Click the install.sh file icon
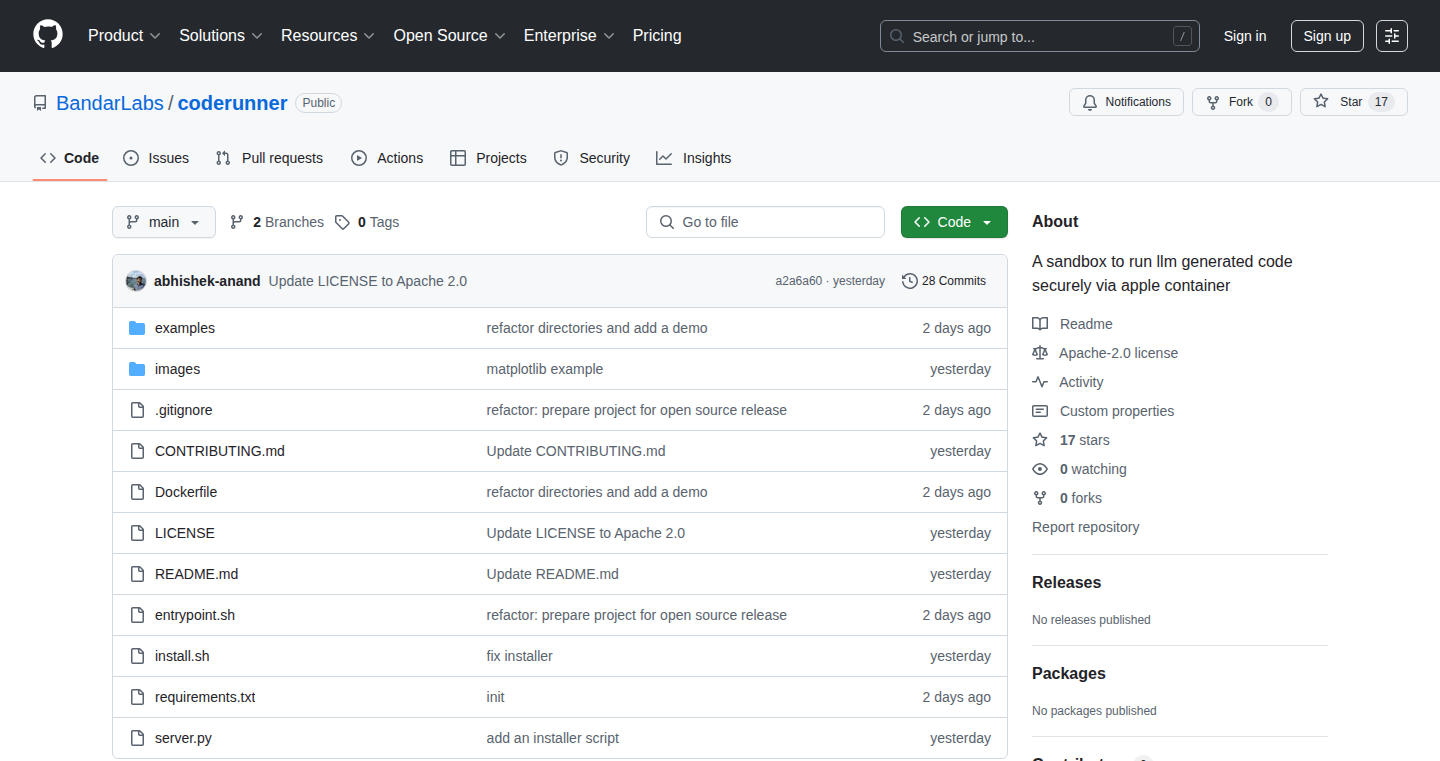This screenshot has height=761, width=1440. 137,656
